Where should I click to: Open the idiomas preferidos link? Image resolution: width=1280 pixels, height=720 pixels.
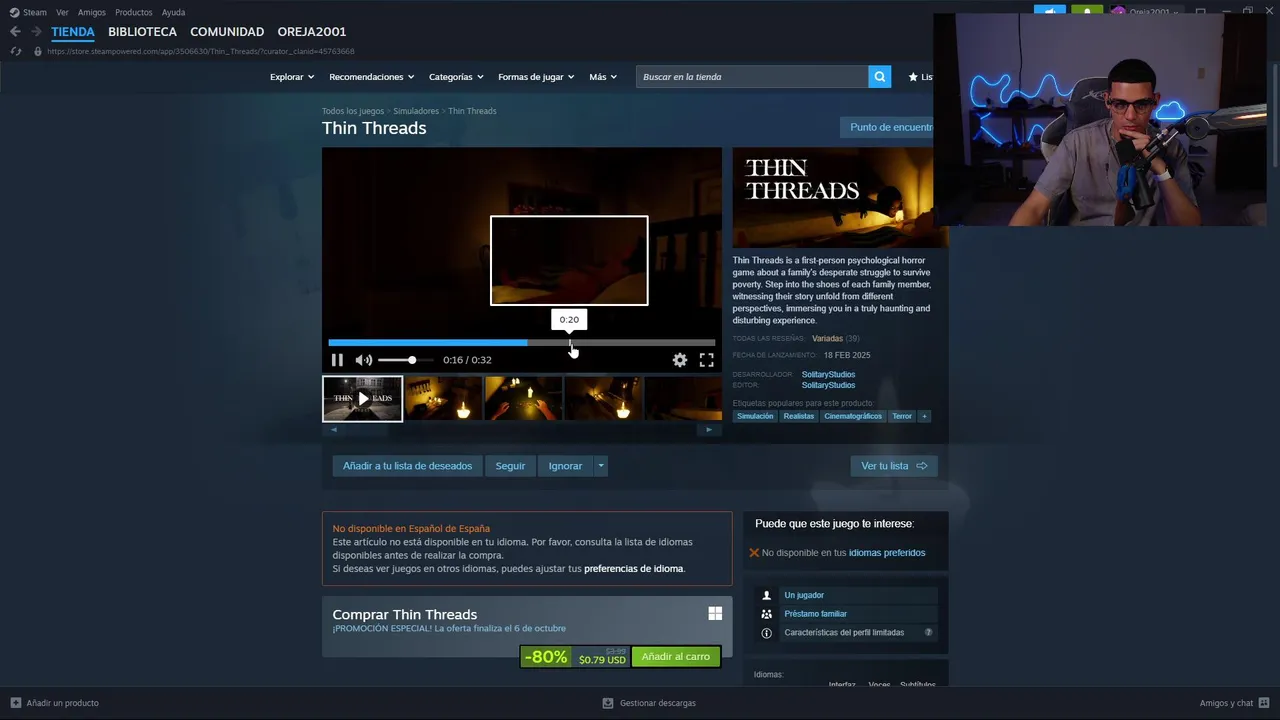coord(887,553)
